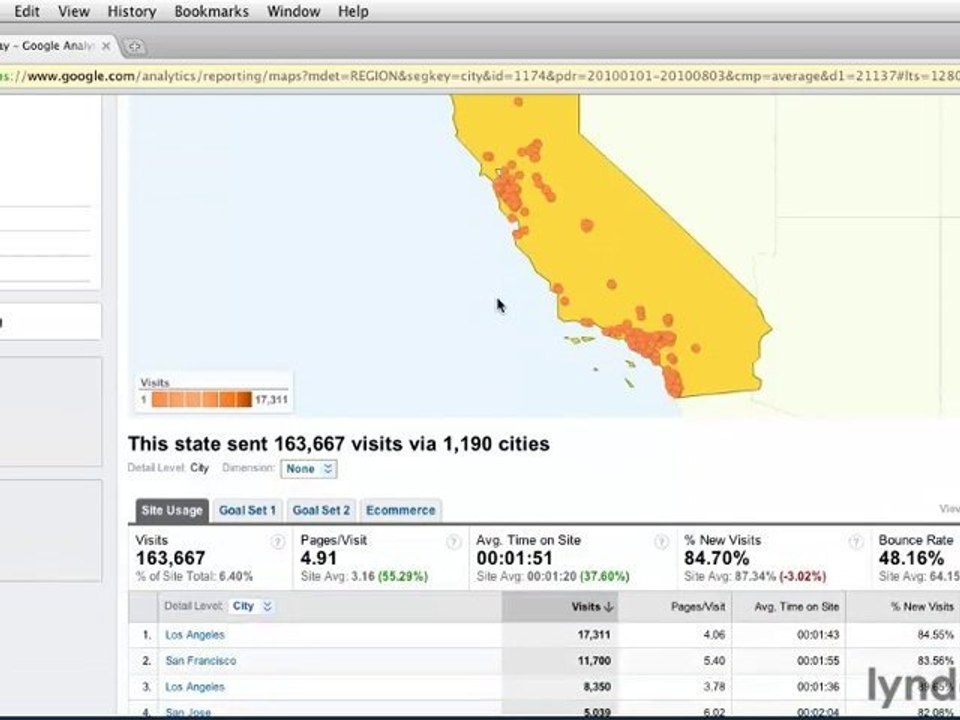
Task: Click the 11,700 visits cell for San Francisco
Action: coord(594,661)
